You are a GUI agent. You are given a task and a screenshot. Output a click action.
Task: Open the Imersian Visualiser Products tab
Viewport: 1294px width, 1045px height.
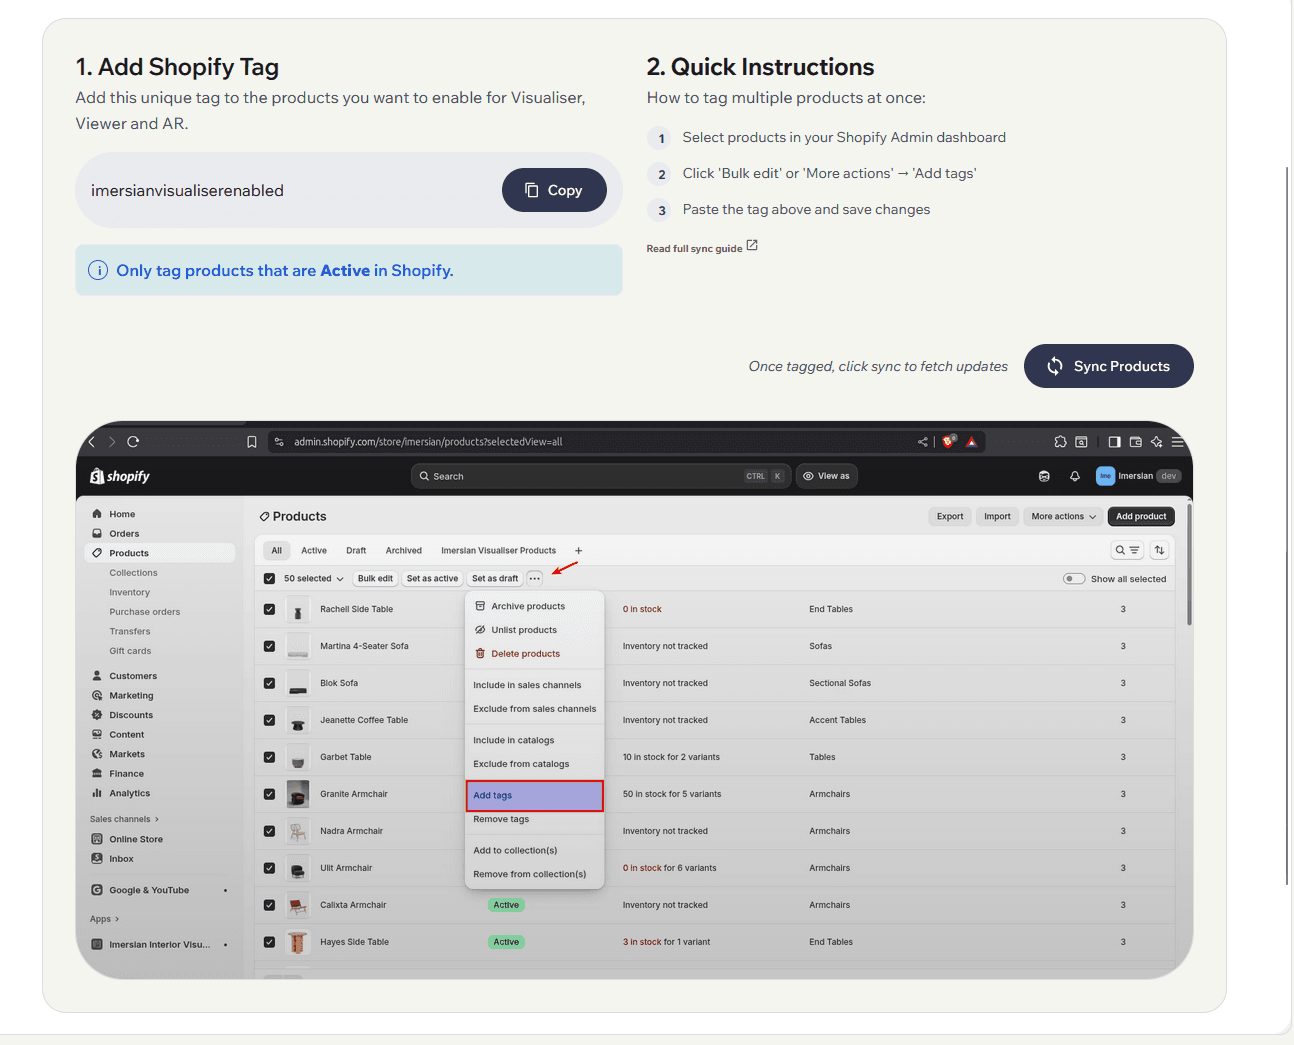498,550
